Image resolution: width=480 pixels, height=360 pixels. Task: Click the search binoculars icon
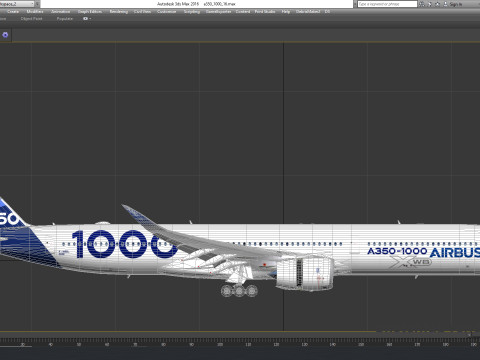422,4
